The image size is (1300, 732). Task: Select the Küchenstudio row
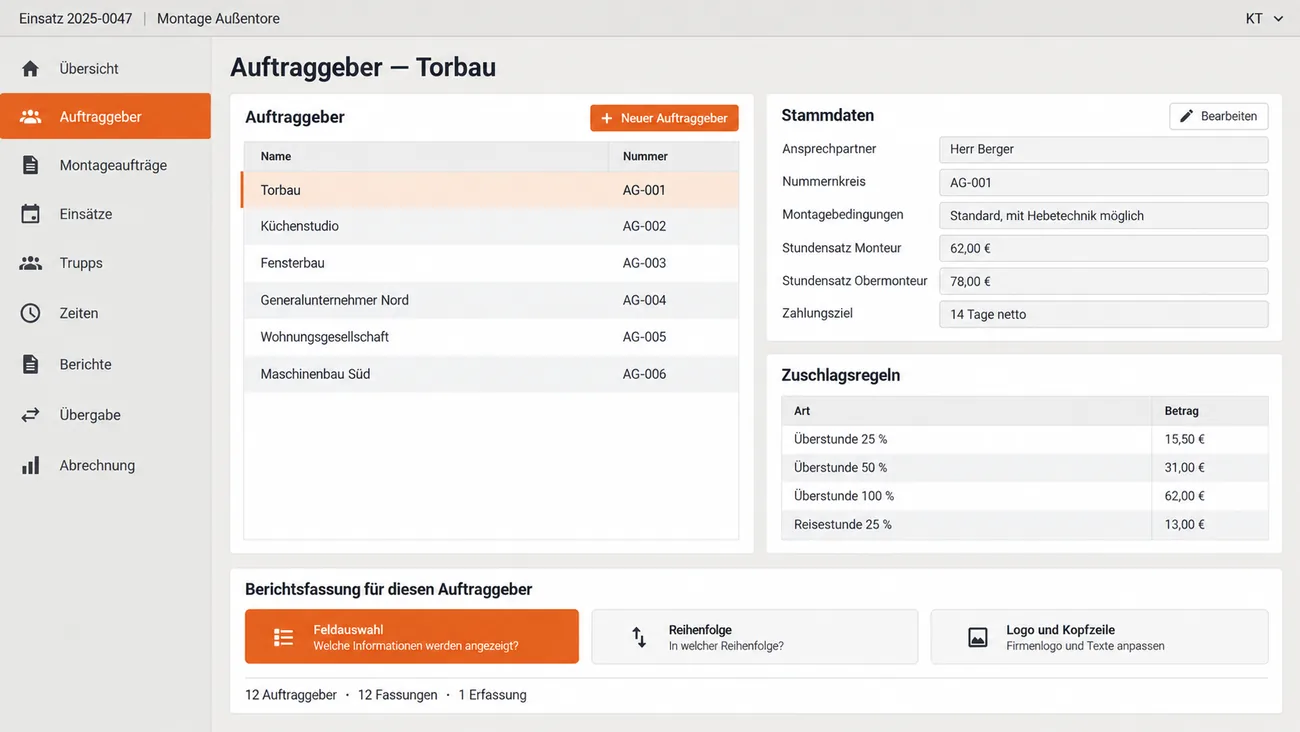(491, 226)
